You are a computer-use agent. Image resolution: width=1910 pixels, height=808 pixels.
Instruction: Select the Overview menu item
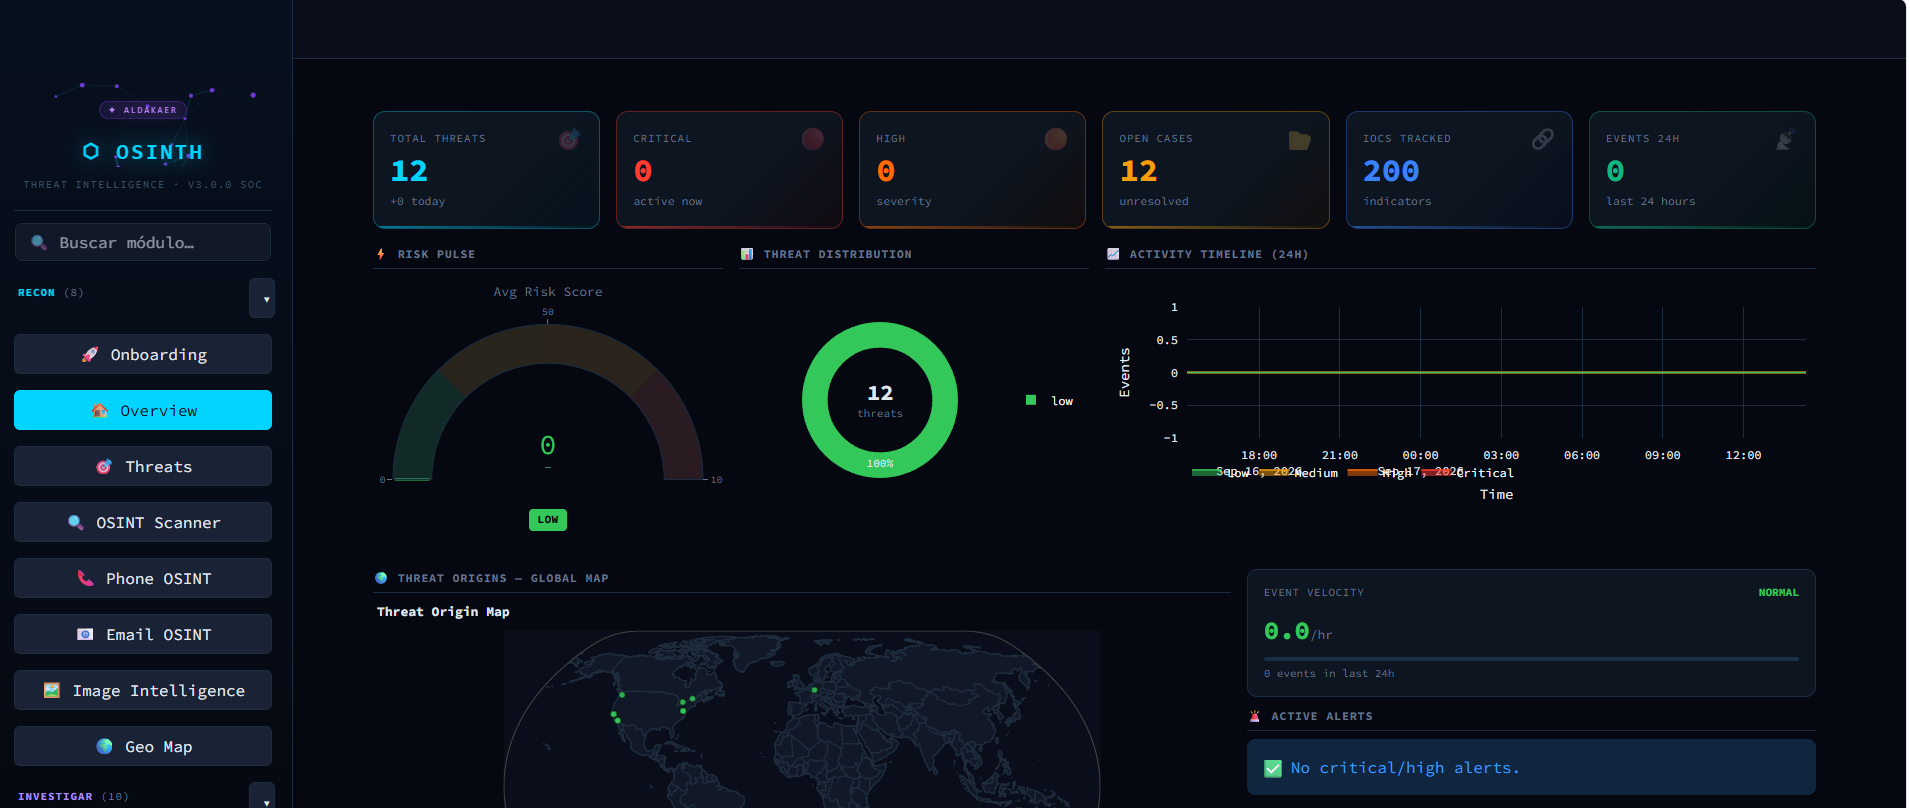143,410
